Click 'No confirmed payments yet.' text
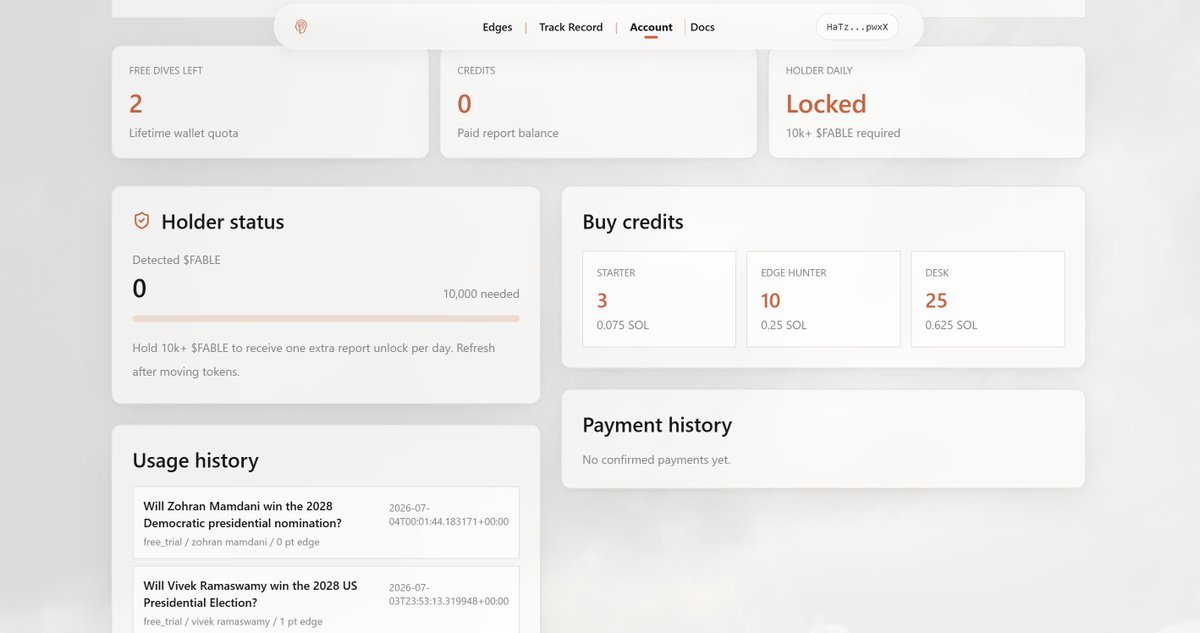Screen dimensions: 1200x633 [x=656, y=460]
